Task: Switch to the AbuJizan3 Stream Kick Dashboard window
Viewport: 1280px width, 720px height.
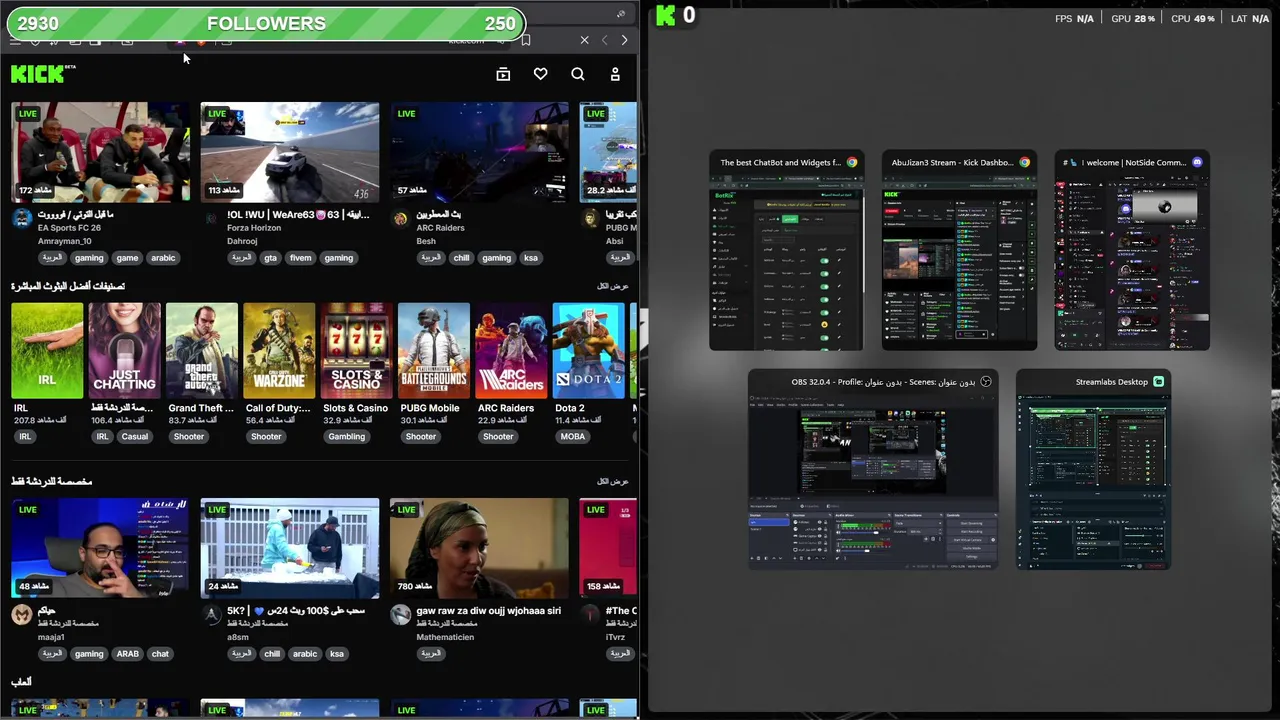Action: [x=959, y=251]
